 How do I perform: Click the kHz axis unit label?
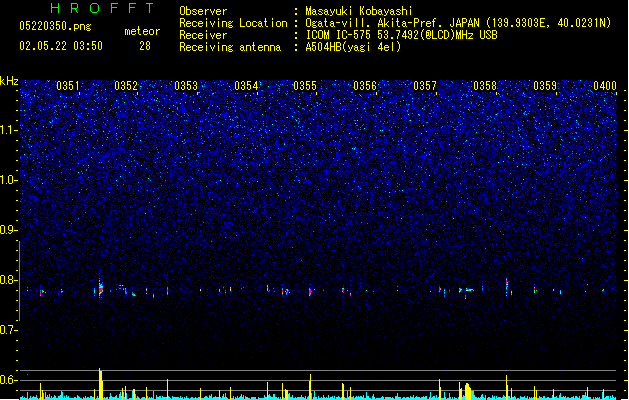click(9, 81)
